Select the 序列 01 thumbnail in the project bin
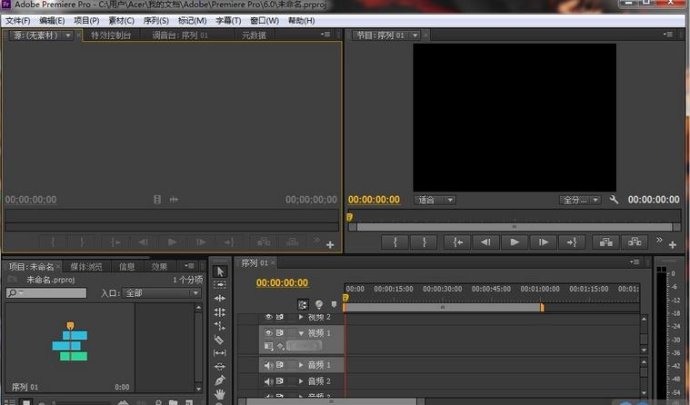The image size is (690, 405). pos(69,342)
